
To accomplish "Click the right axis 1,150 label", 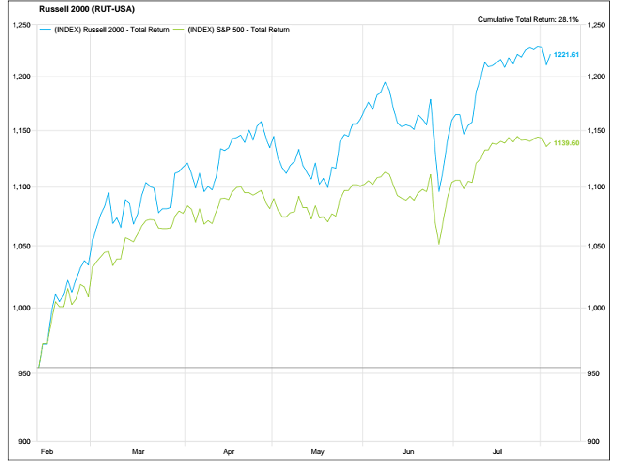I will pyautogui.click(x=596, y=130).
